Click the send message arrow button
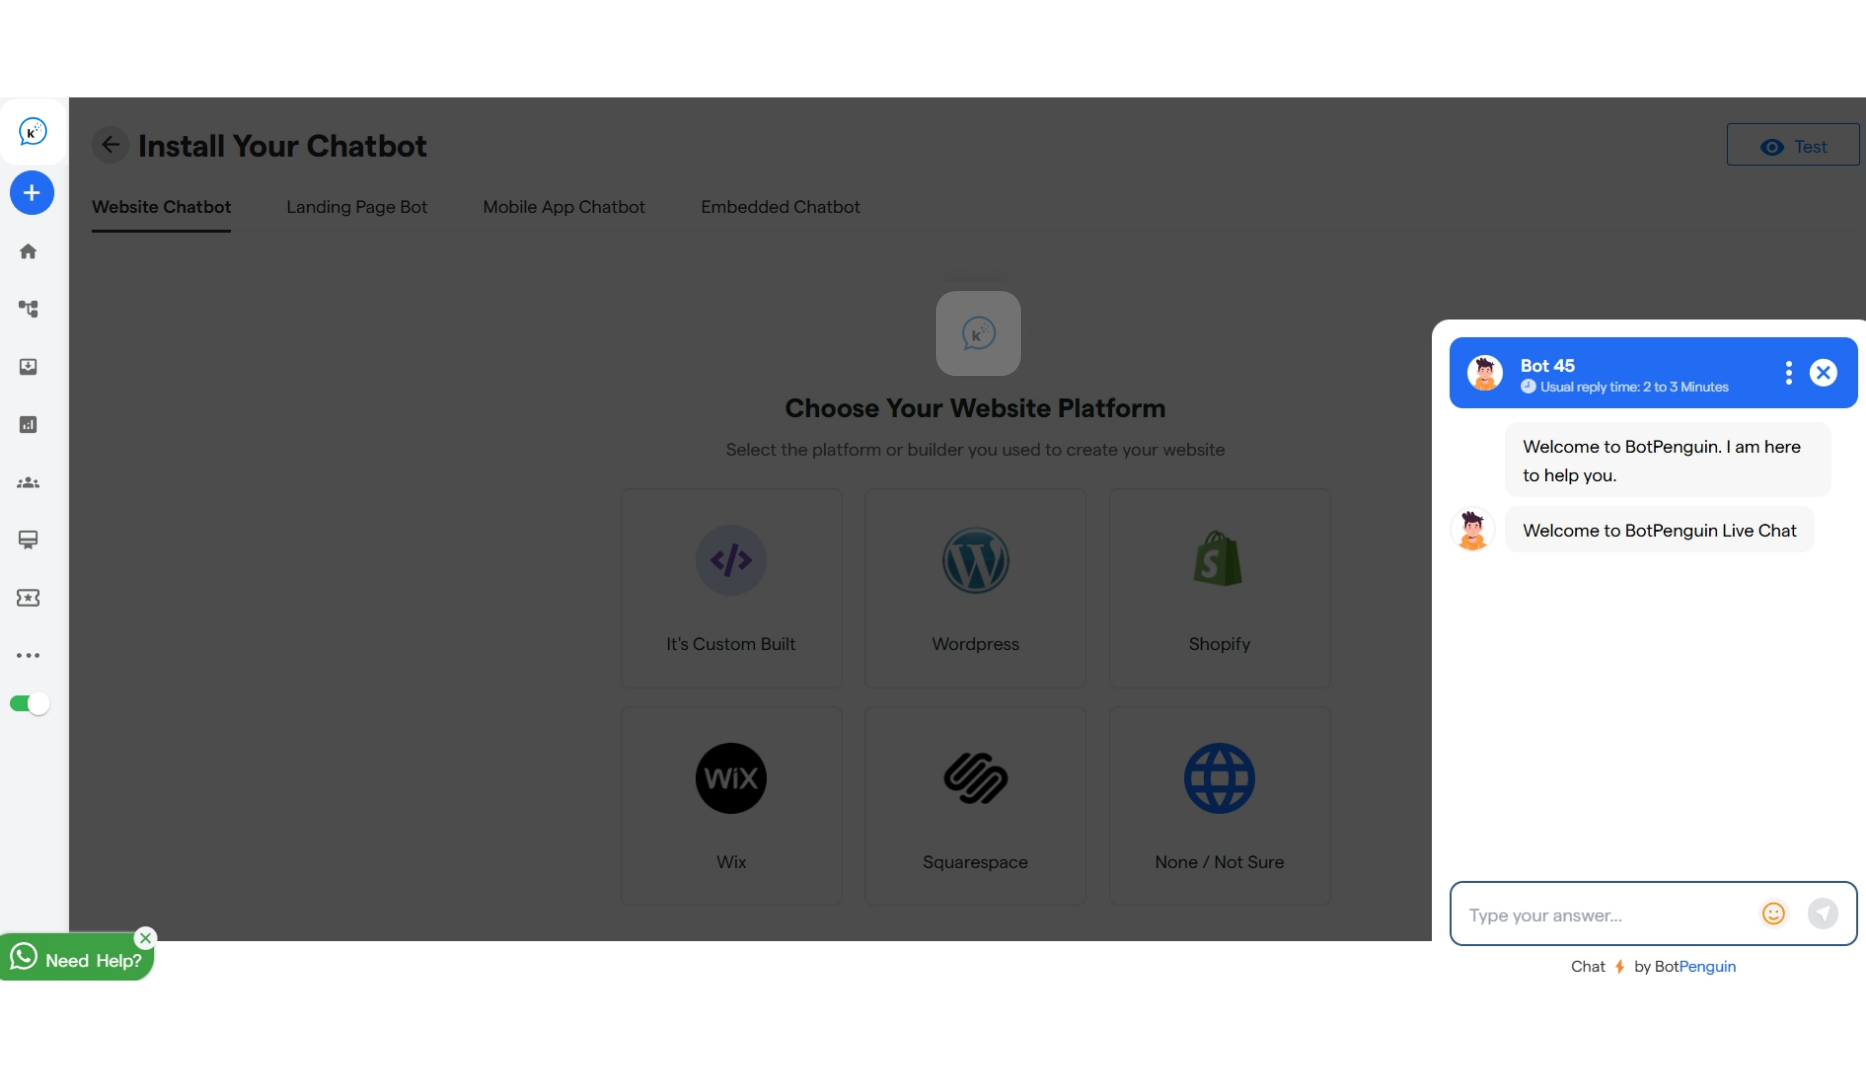 [x=1823, y=914]
